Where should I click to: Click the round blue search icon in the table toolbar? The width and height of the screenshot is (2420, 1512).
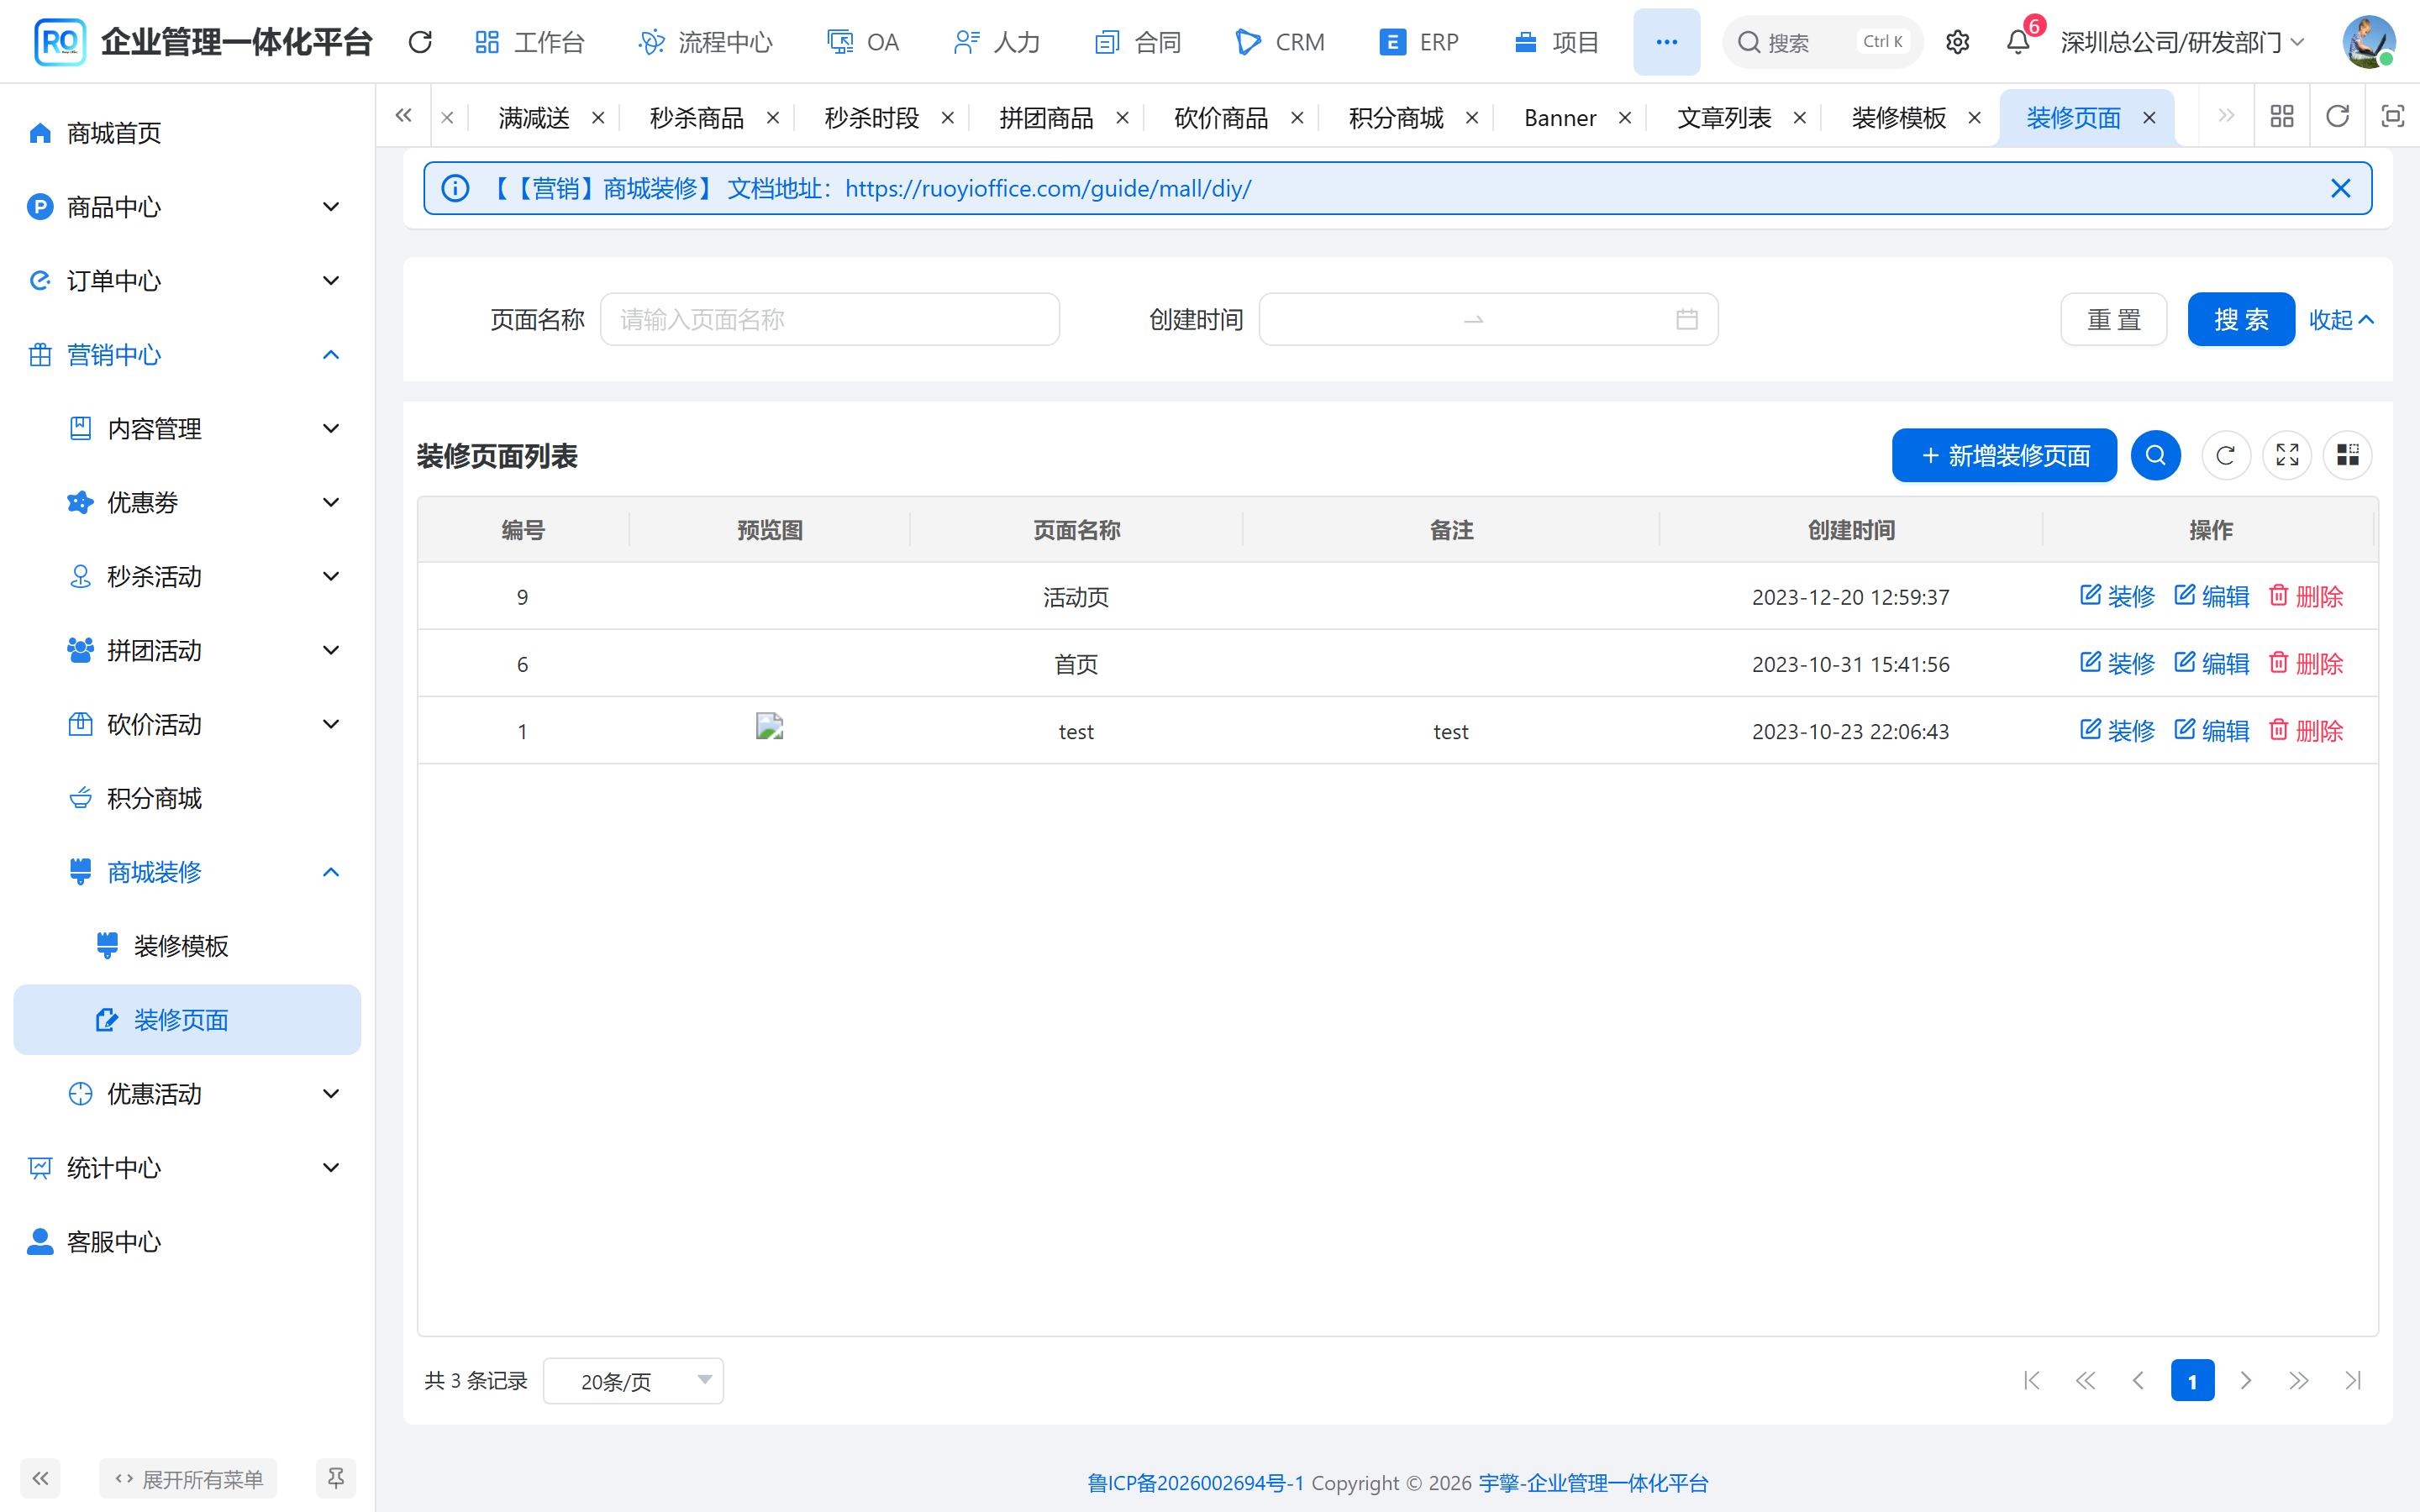pos(2155,456)
